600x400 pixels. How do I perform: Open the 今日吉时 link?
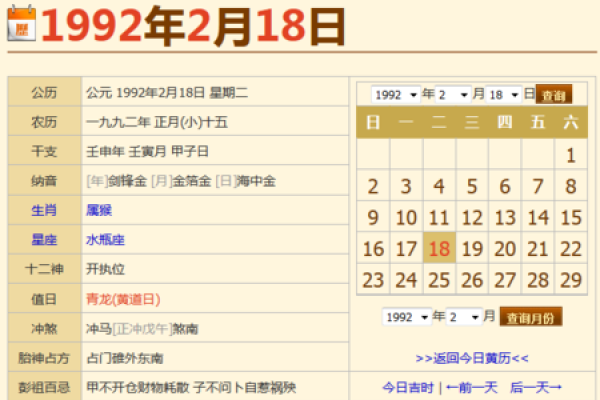pos(407,387)
